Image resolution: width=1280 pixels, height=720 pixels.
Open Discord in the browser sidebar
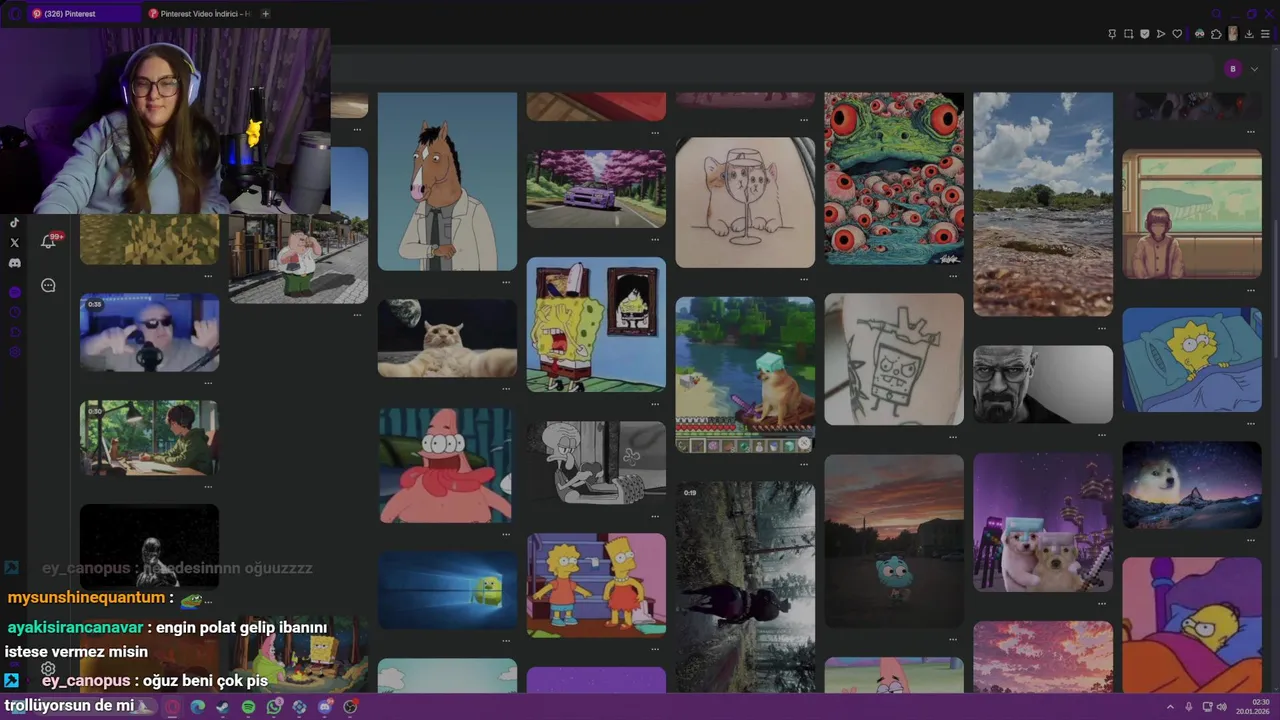14,263
